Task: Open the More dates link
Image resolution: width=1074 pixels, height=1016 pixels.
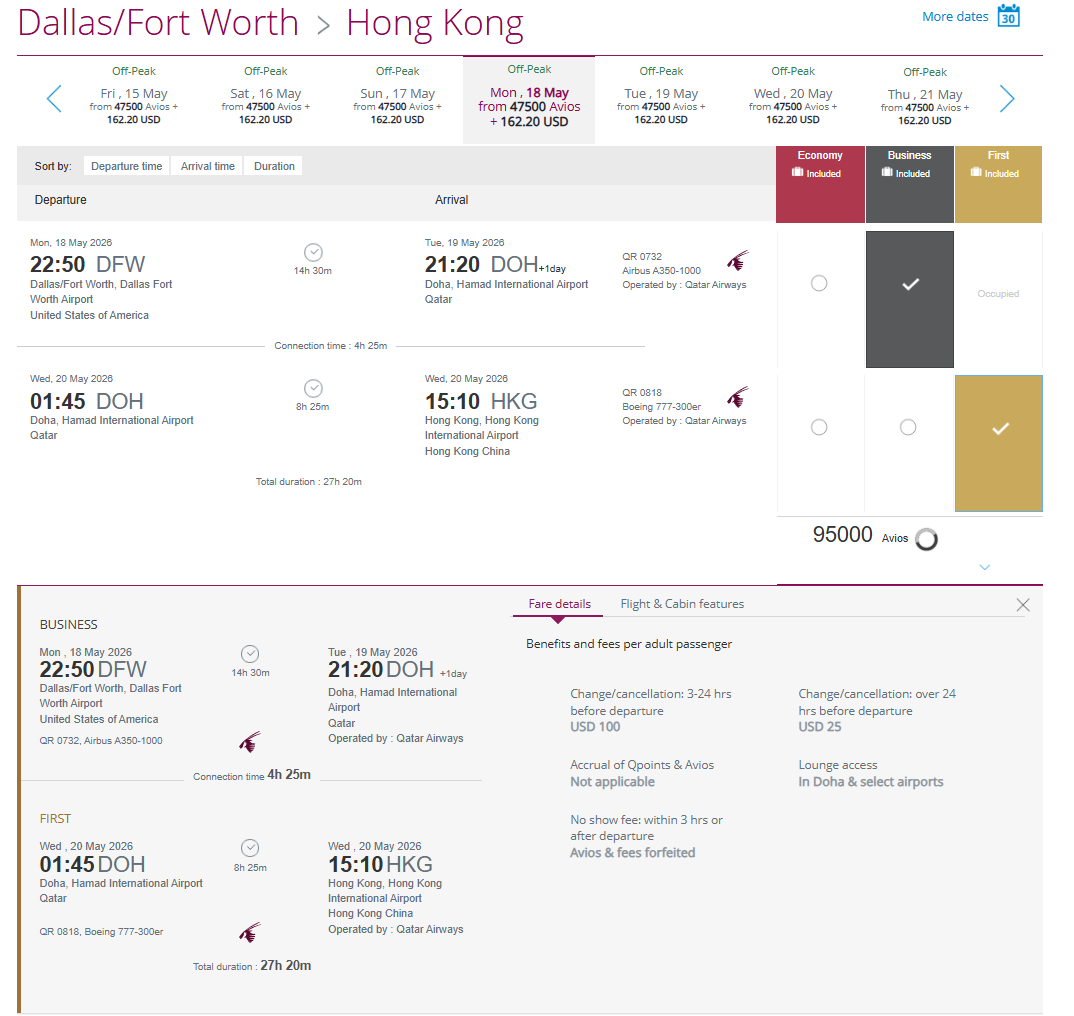Action: (956, 16)
